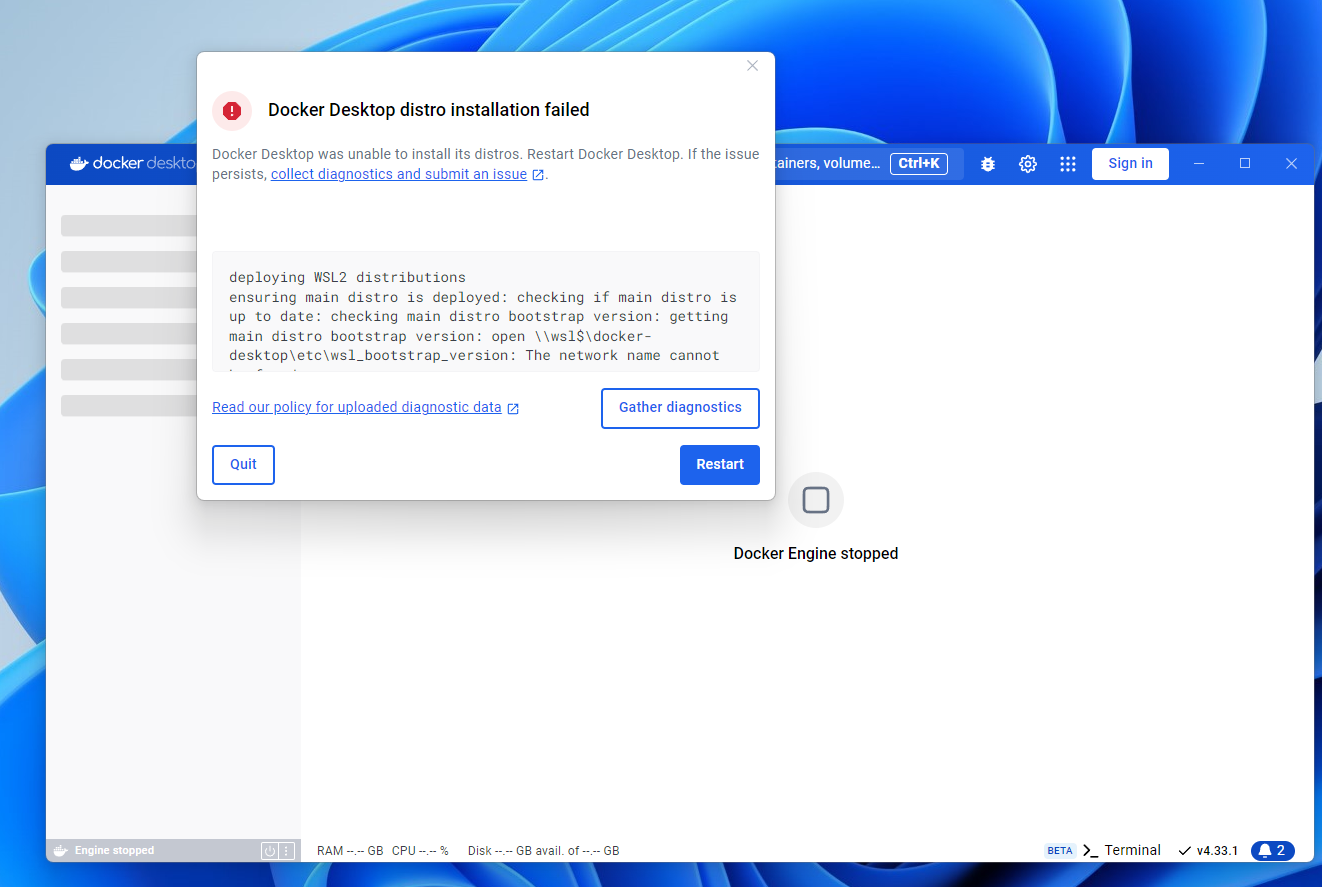
Task: Click the "Docker Engine stopped" message
Action: [x=816, y=554]
